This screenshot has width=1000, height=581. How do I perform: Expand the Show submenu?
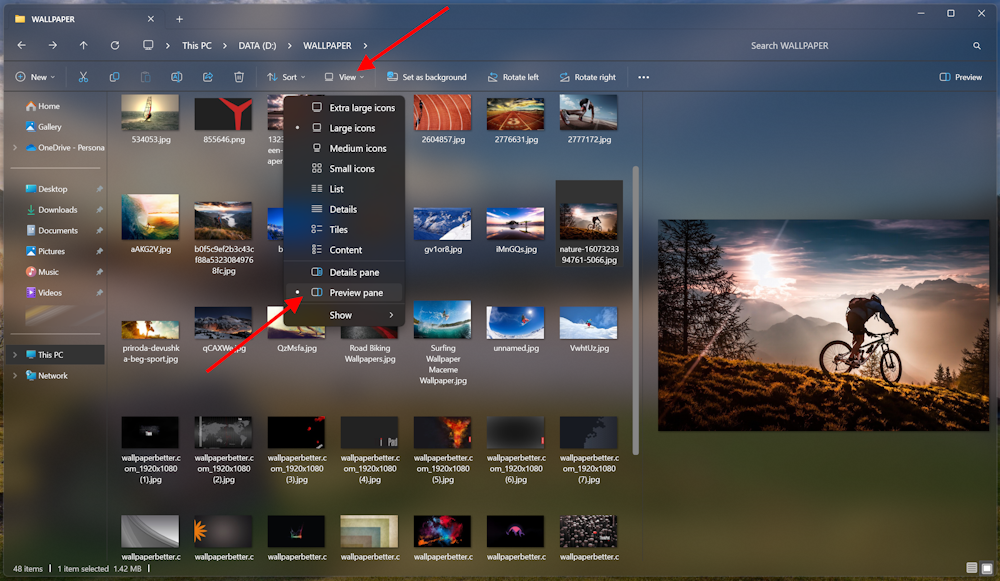pyautogui.click(x=345, y=315)
